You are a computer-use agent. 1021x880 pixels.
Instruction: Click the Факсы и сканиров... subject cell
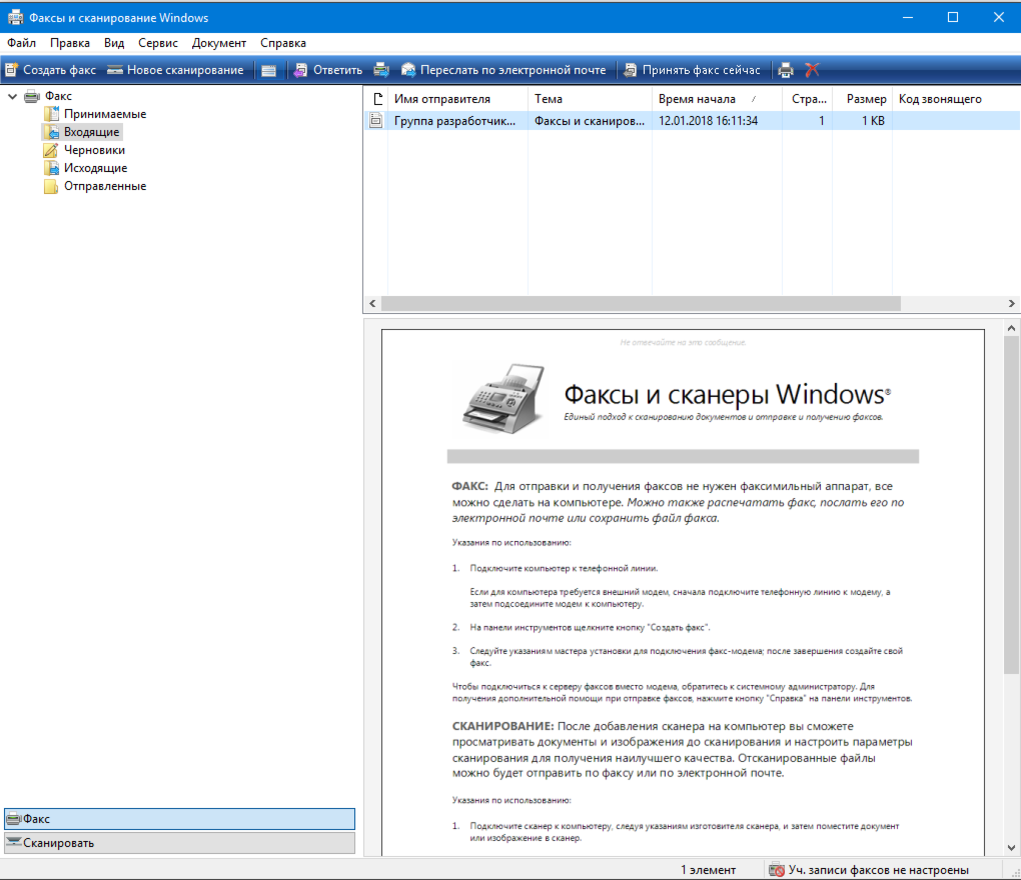pyautogui.click(x=589, y=121)
